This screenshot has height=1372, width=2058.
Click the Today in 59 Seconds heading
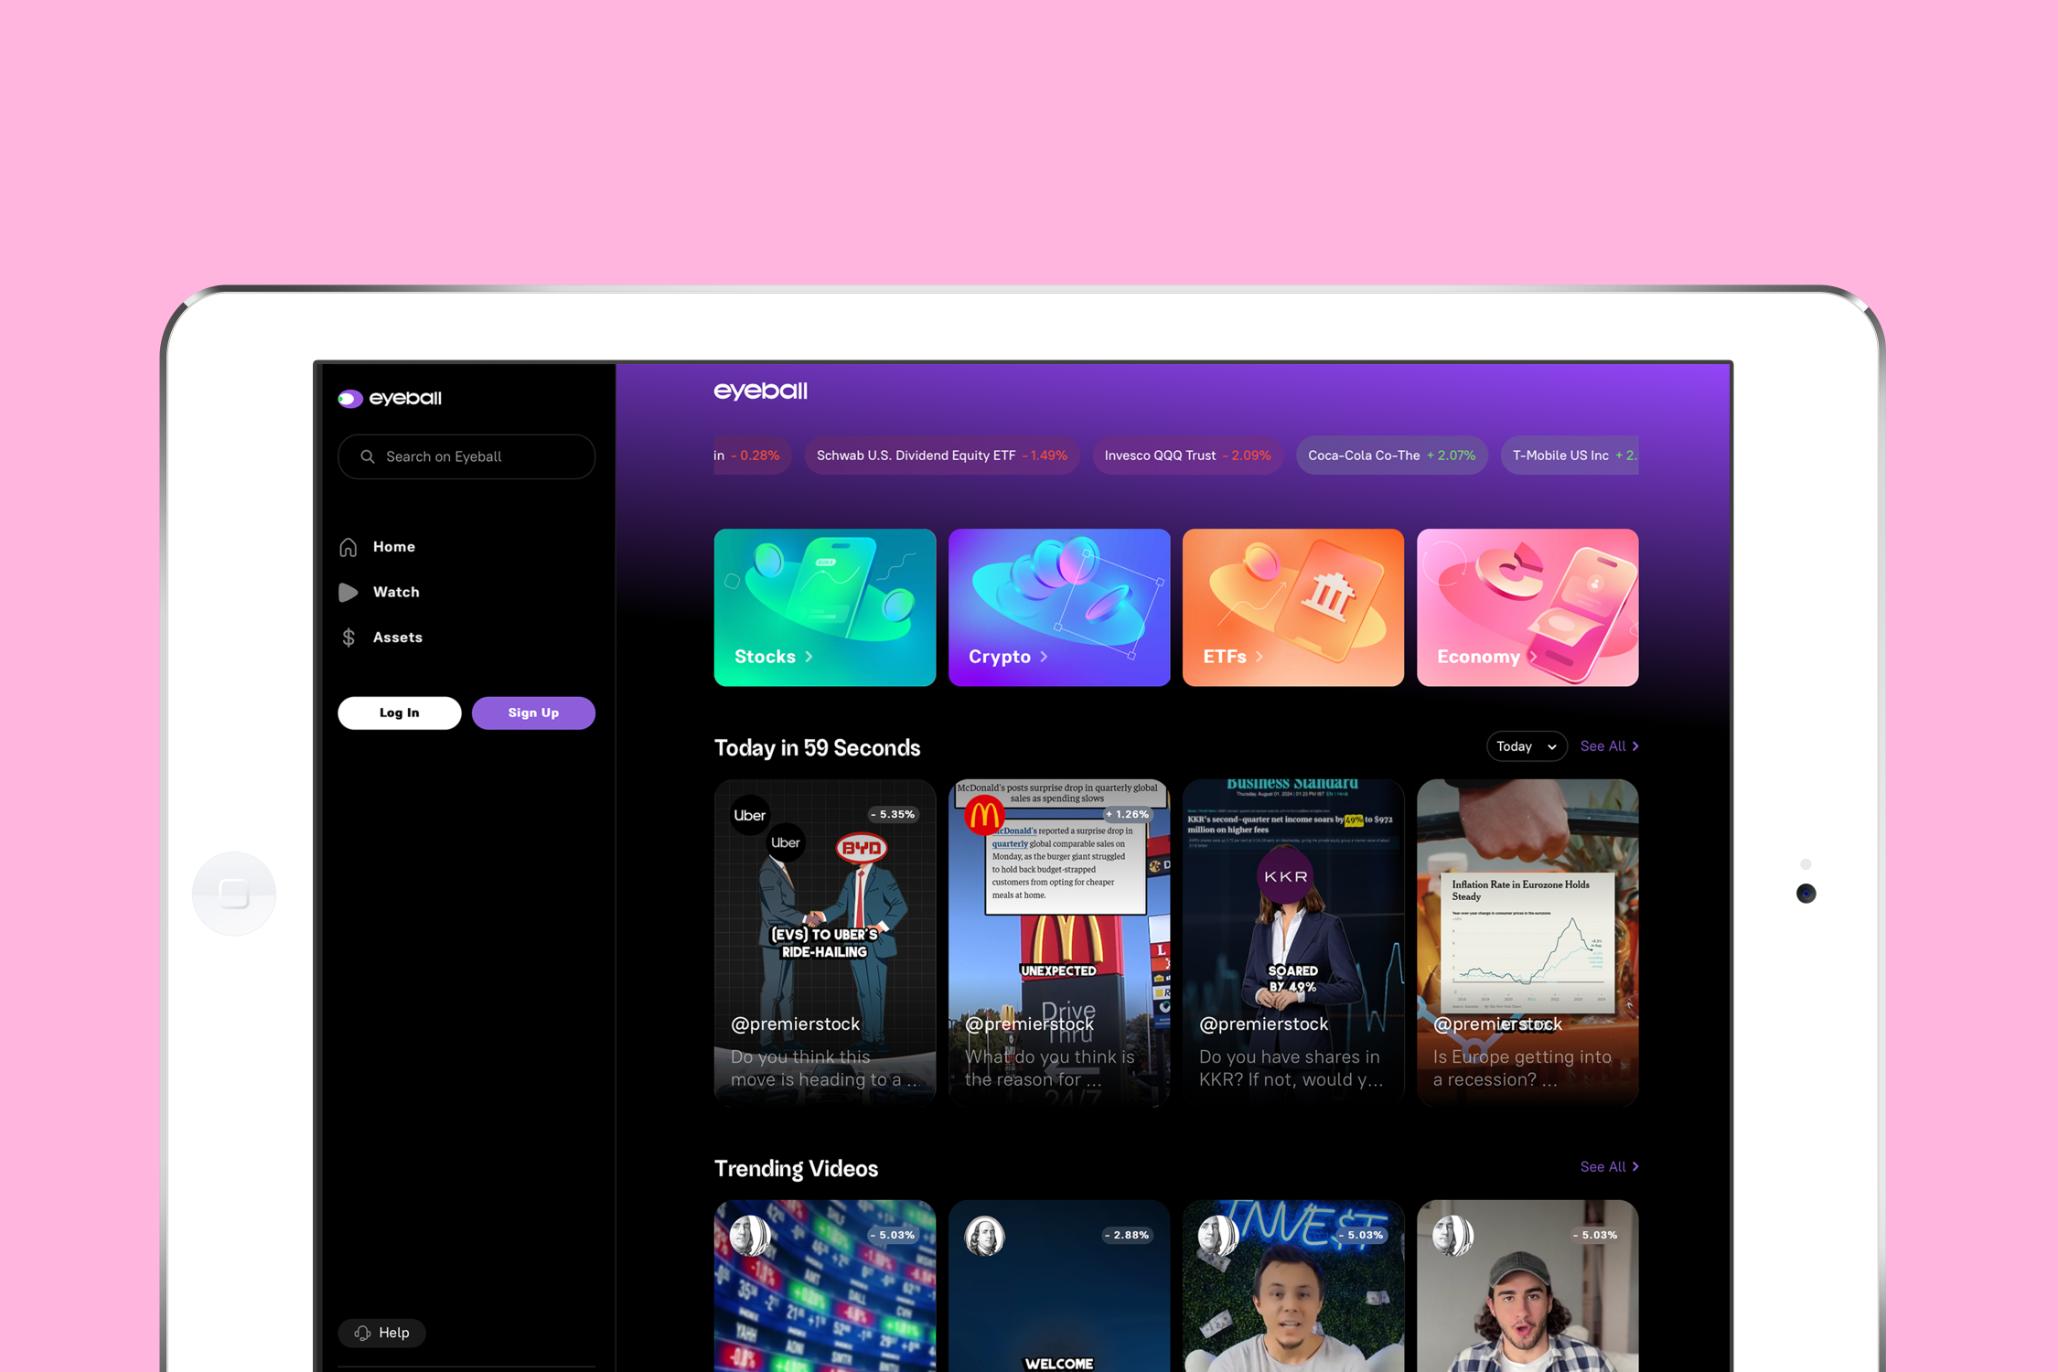[817, 748]
